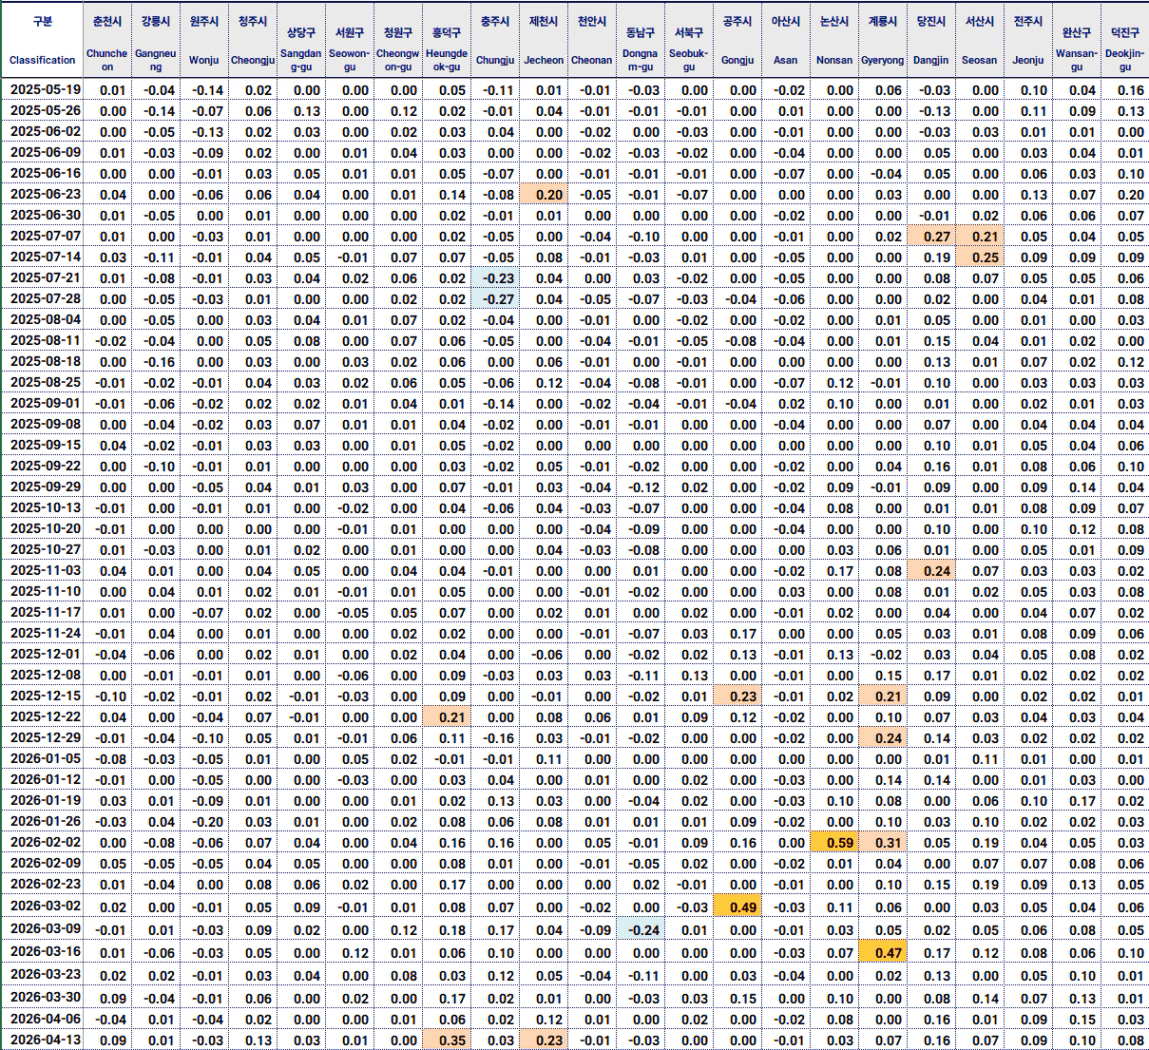Click the highlighted 0.59 Nonsan cell
1149x1050 pixels.
[834, 843]
